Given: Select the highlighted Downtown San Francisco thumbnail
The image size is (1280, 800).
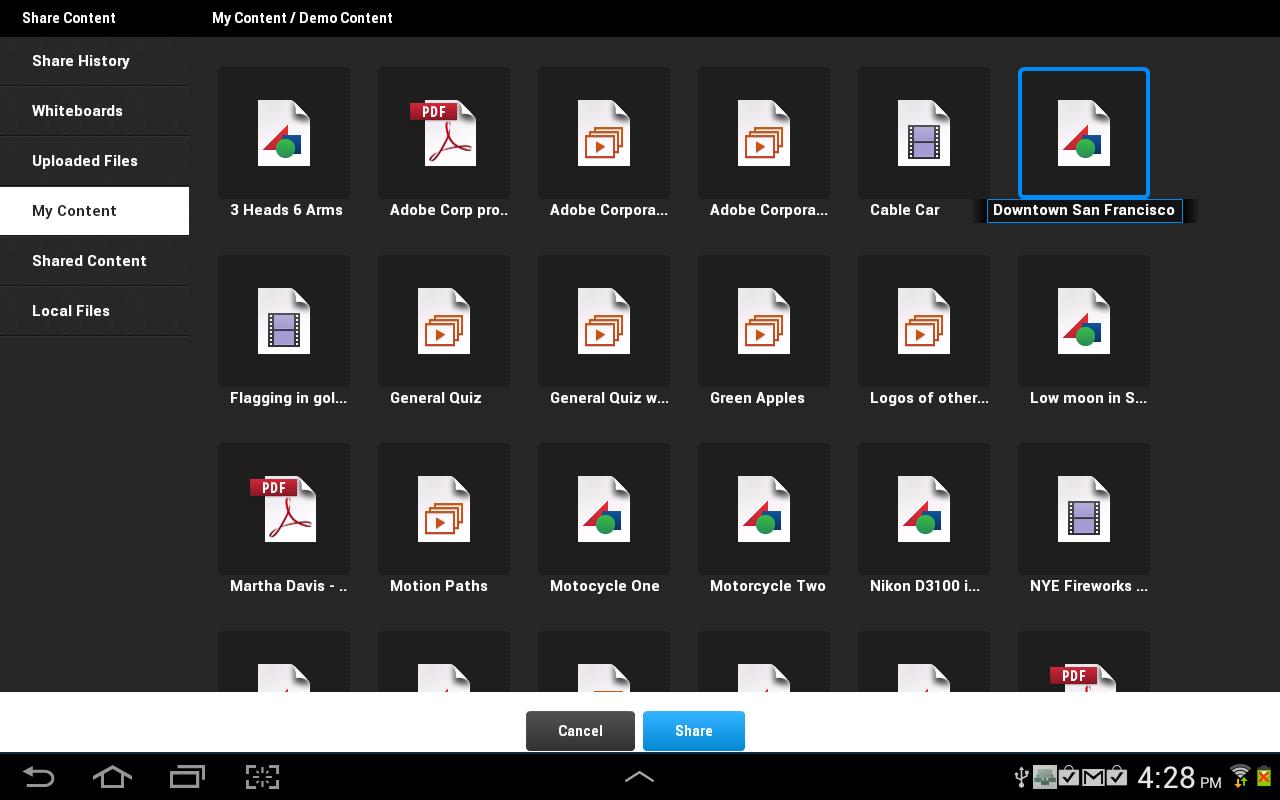Looking at the screenshot, I should click(x=1083, y=133).
